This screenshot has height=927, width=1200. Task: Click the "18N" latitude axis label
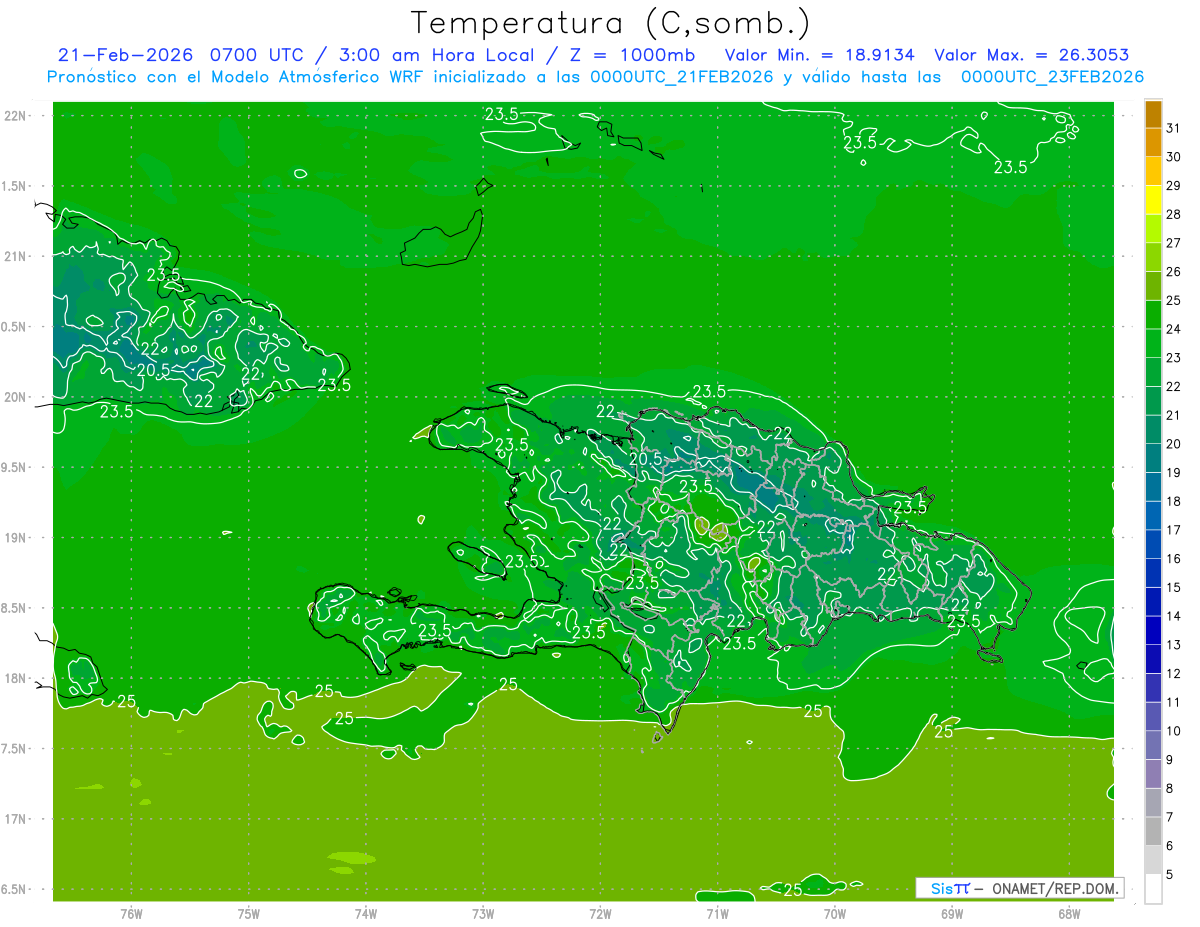[15, 678]
